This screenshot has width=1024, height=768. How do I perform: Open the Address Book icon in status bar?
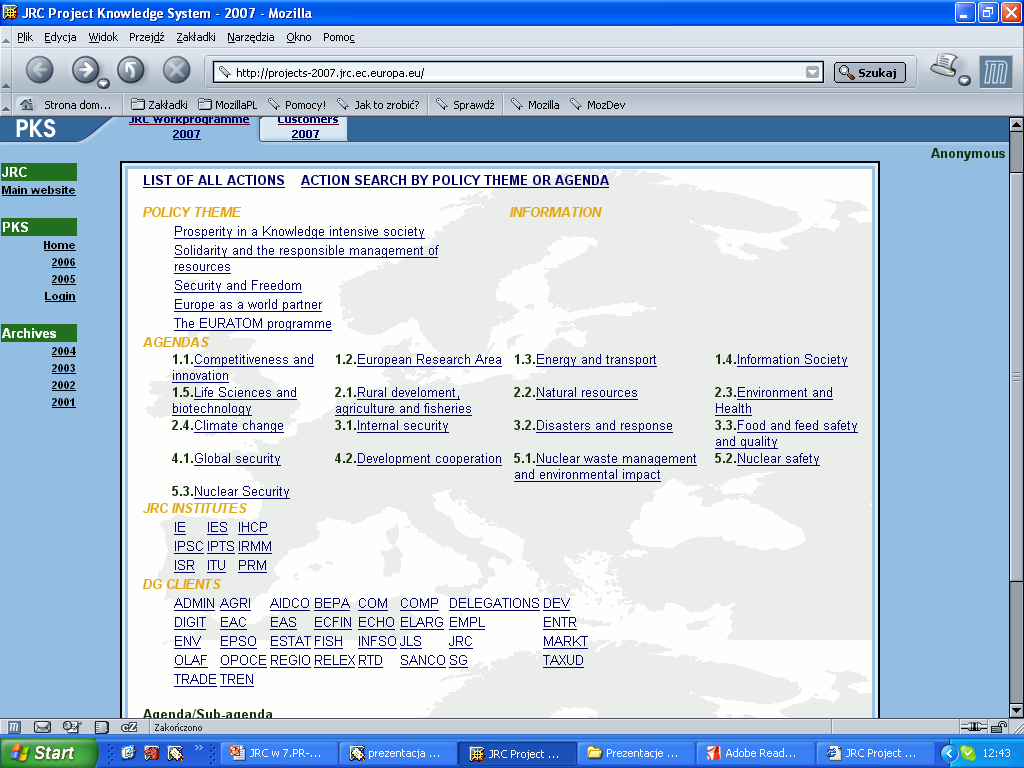[x=101, y=727]
